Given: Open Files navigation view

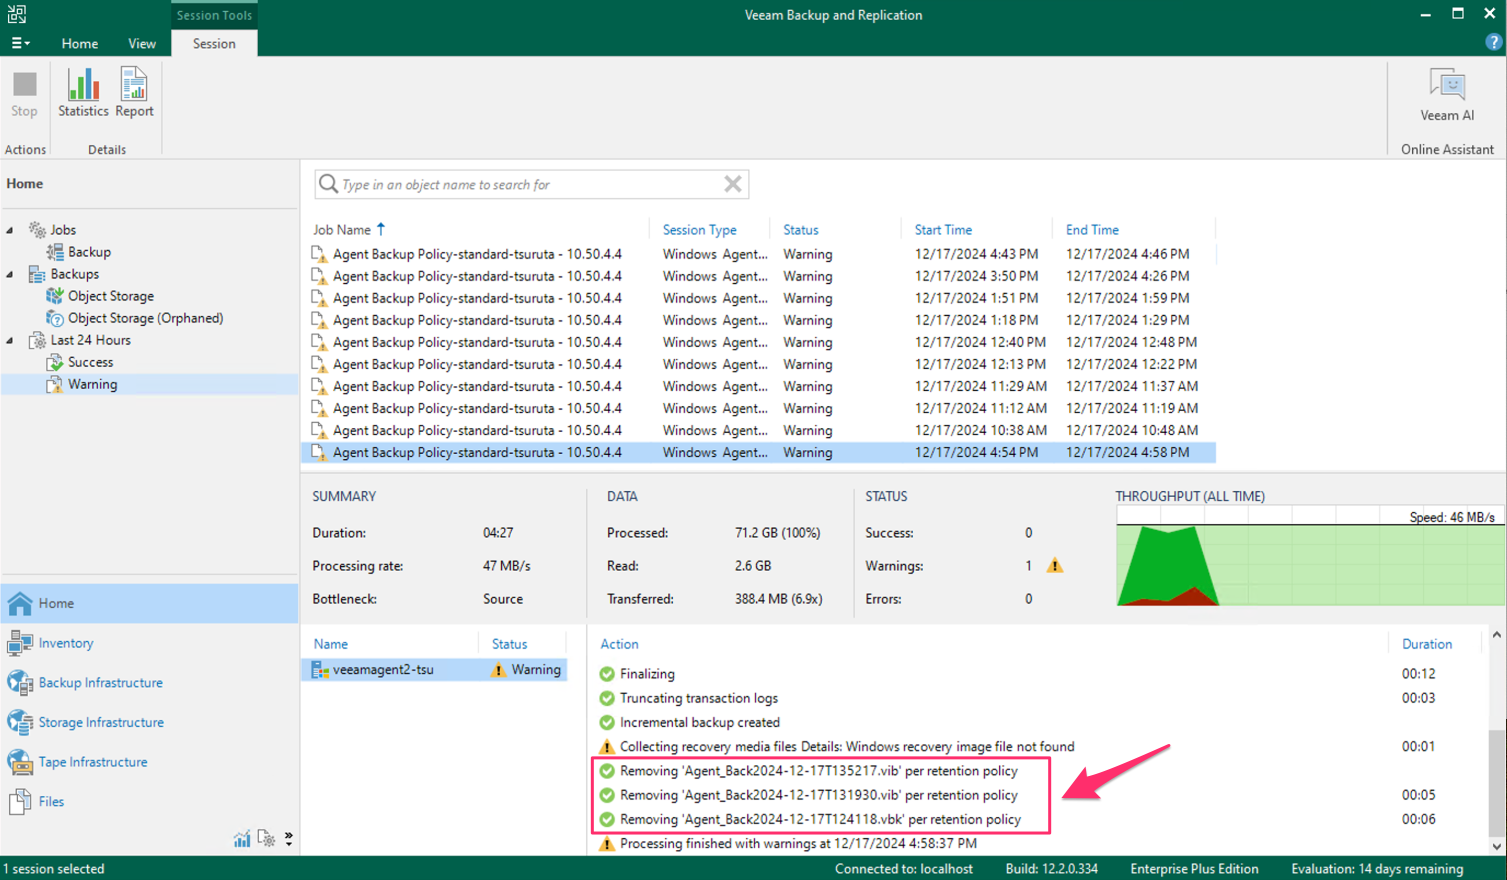Looking at the screenshot, I should pyautogui.click(x=150, y=801).
